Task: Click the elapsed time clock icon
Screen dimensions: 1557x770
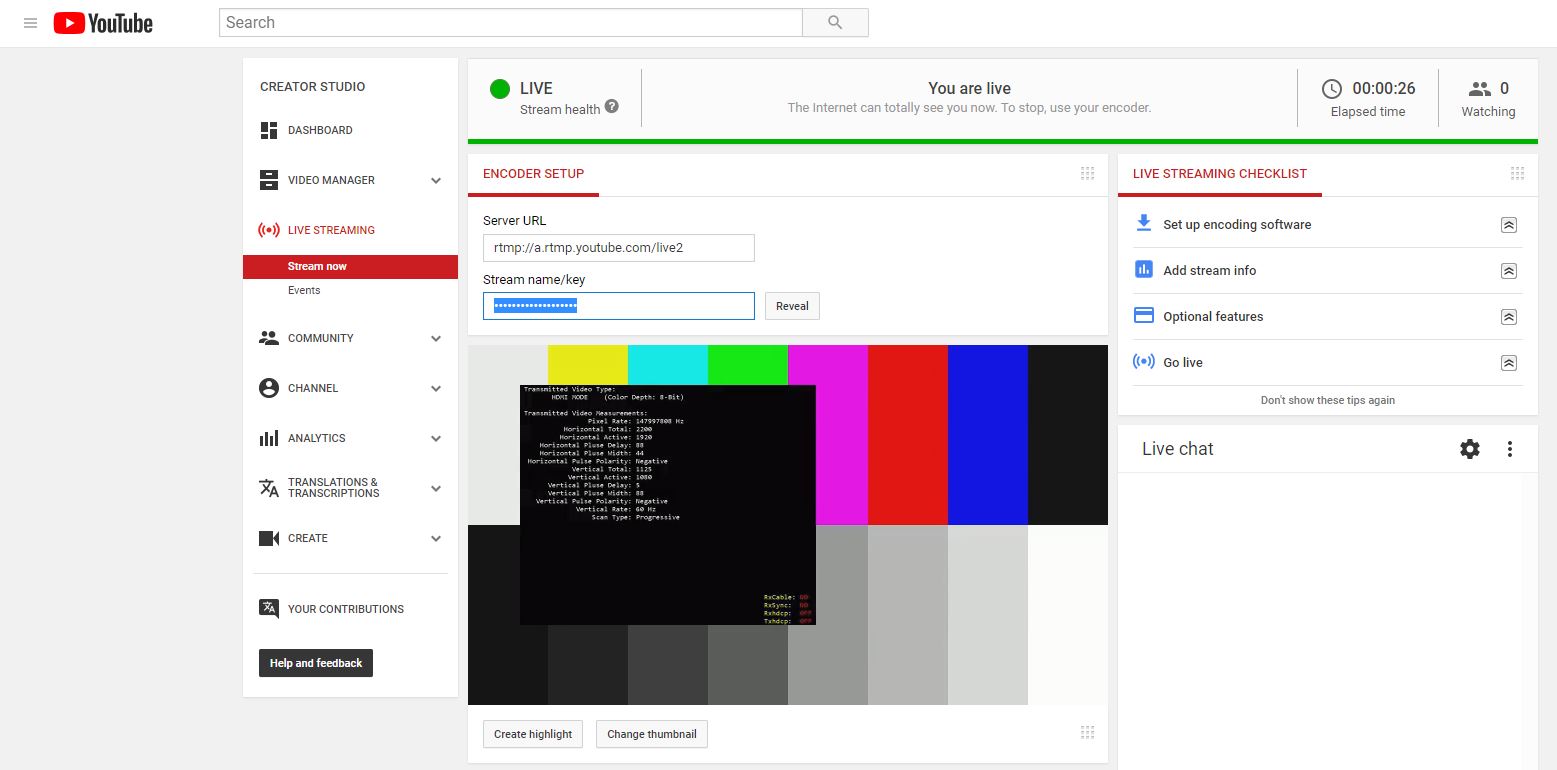Action: tap(1332, 89)
